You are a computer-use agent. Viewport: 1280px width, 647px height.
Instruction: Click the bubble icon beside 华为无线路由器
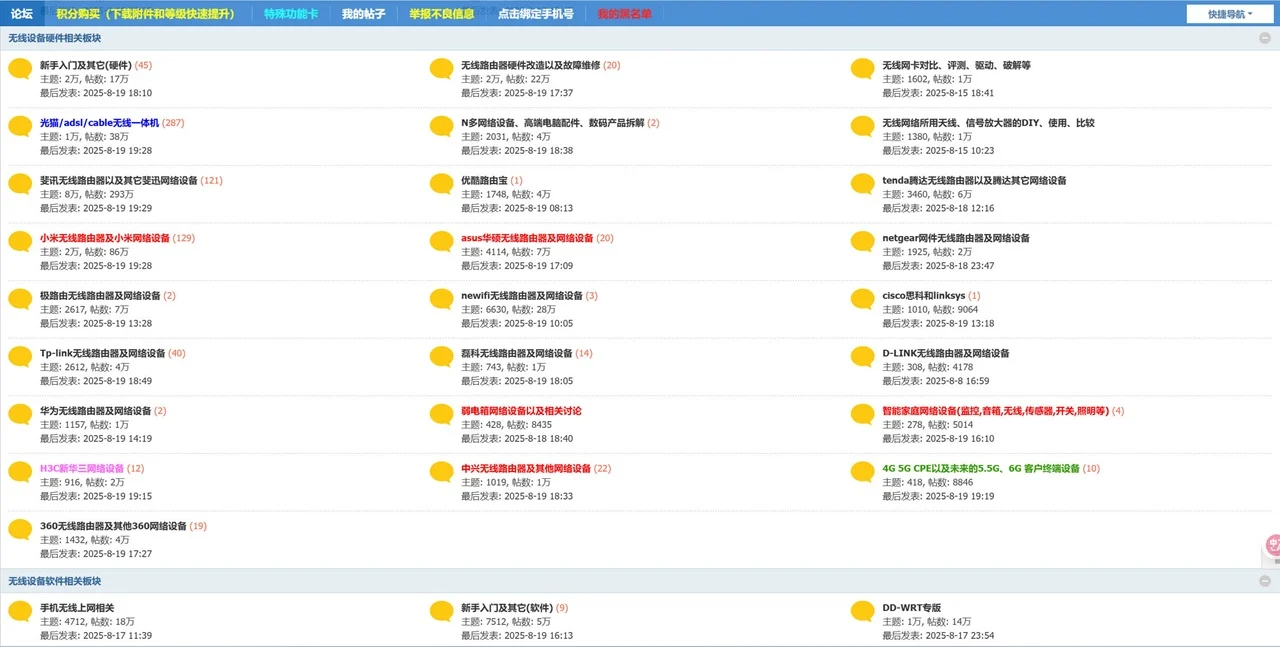point(21,415)
